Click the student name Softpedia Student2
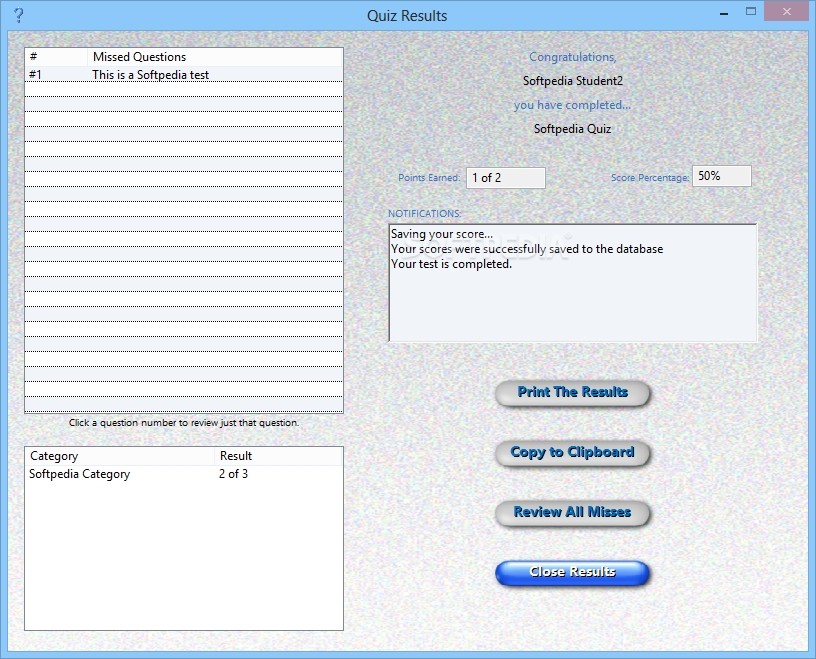The image size is (816, 659). click(x=572, y=81)
